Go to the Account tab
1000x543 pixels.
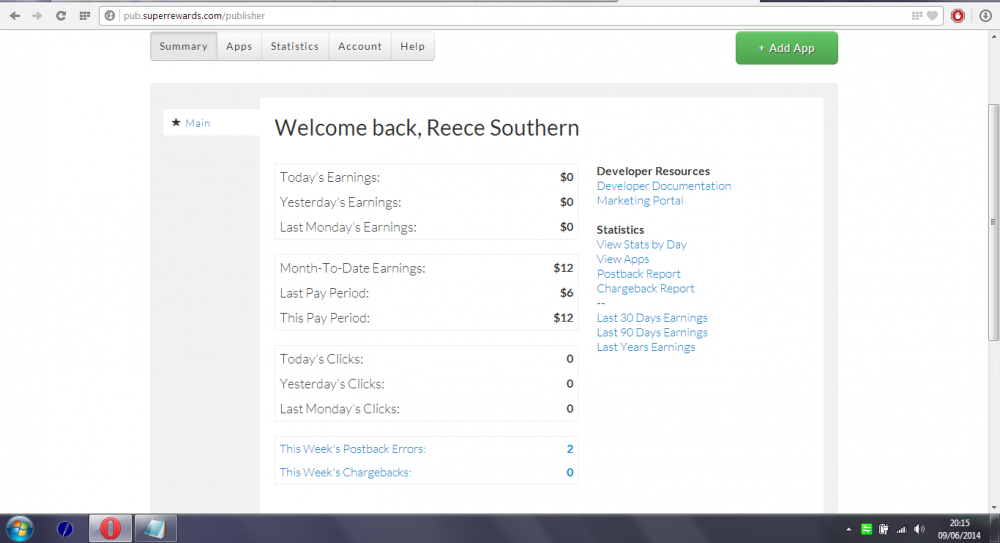pyautogui.click(x=360, y=47)
